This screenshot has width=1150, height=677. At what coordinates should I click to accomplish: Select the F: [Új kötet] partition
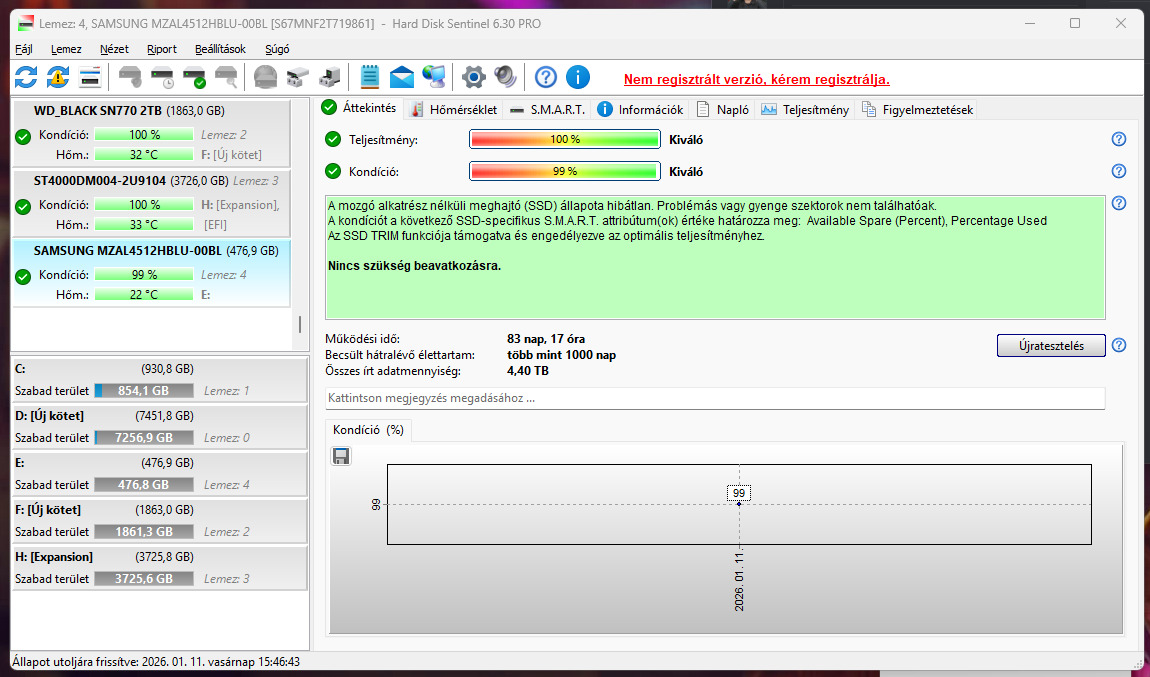tap(160, 520)
